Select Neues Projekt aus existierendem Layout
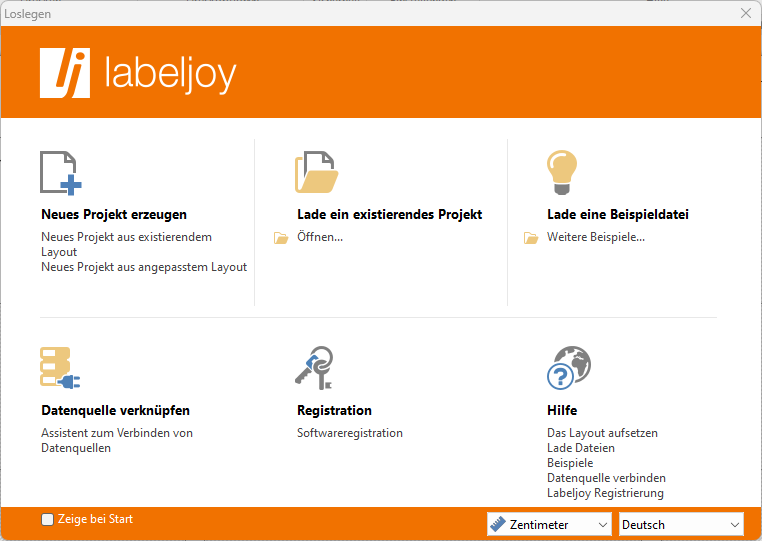The width and height of the screenshot is (762, 541). click(x=126, y=244)
